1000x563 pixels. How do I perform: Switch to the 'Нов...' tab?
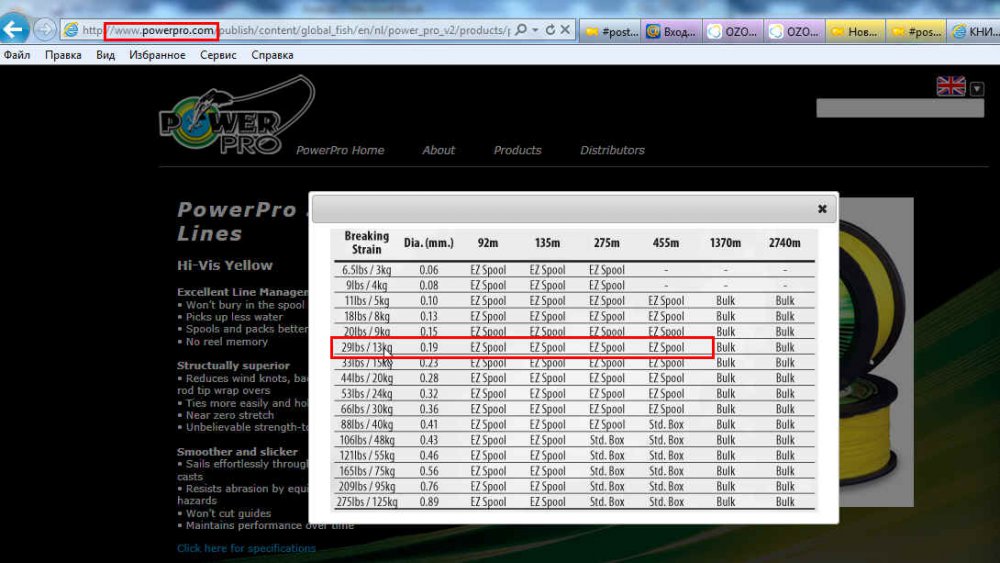tap(855, 31)
